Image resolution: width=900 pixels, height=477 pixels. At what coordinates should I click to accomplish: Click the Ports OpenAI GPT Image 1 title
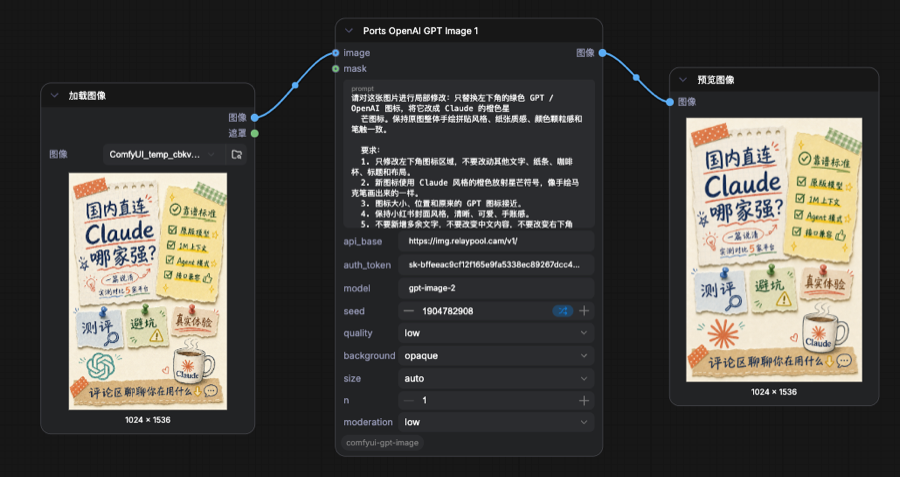(421, 31)
